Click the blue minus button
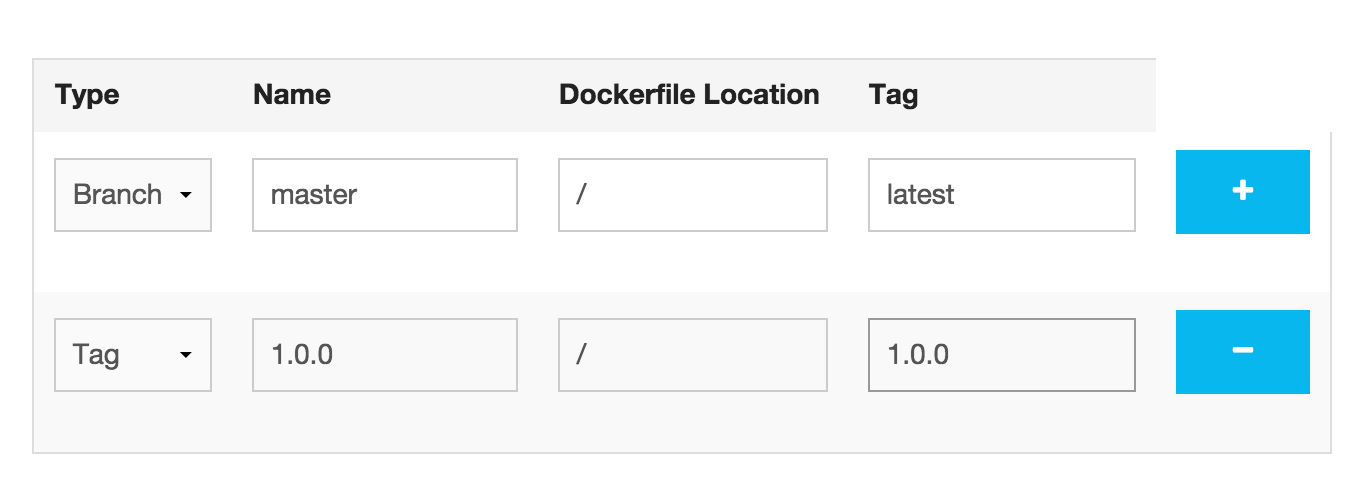The image size is (1364, 482). coord(1242,352)
